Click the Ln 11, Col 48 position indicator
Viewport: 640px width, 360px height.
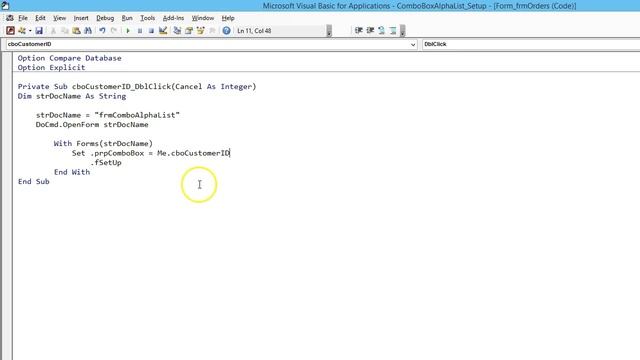tap(254, 31)
